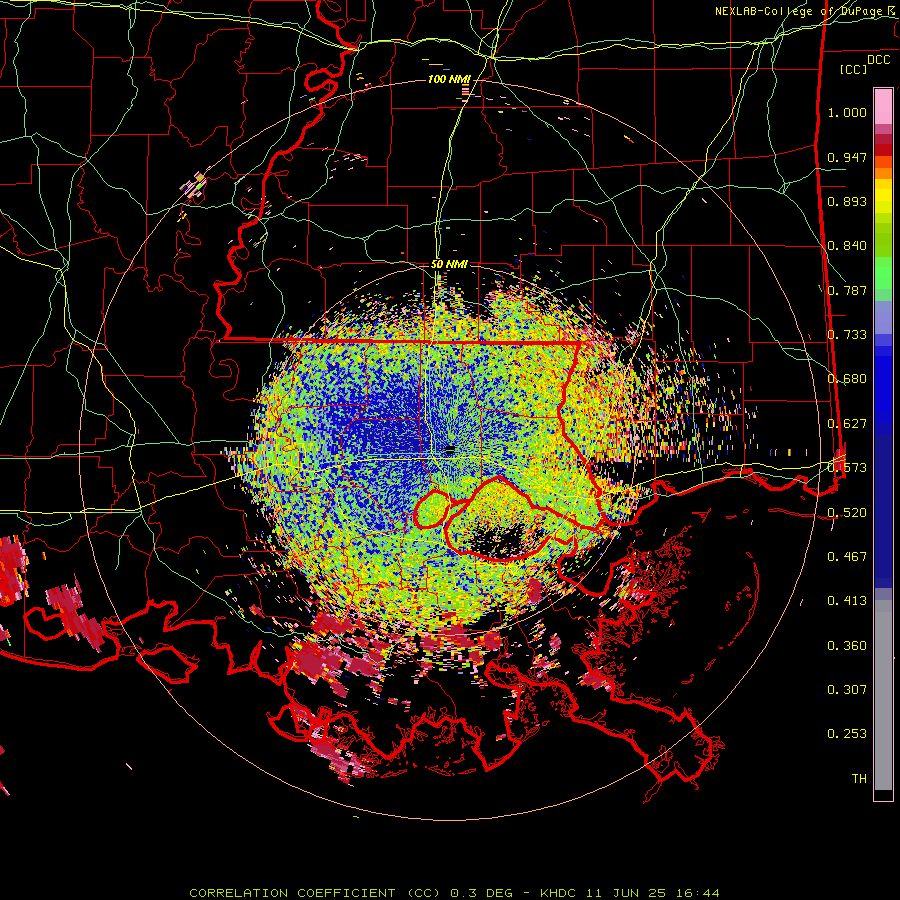Select the 0.893 legend value

[x=847, y=201]
